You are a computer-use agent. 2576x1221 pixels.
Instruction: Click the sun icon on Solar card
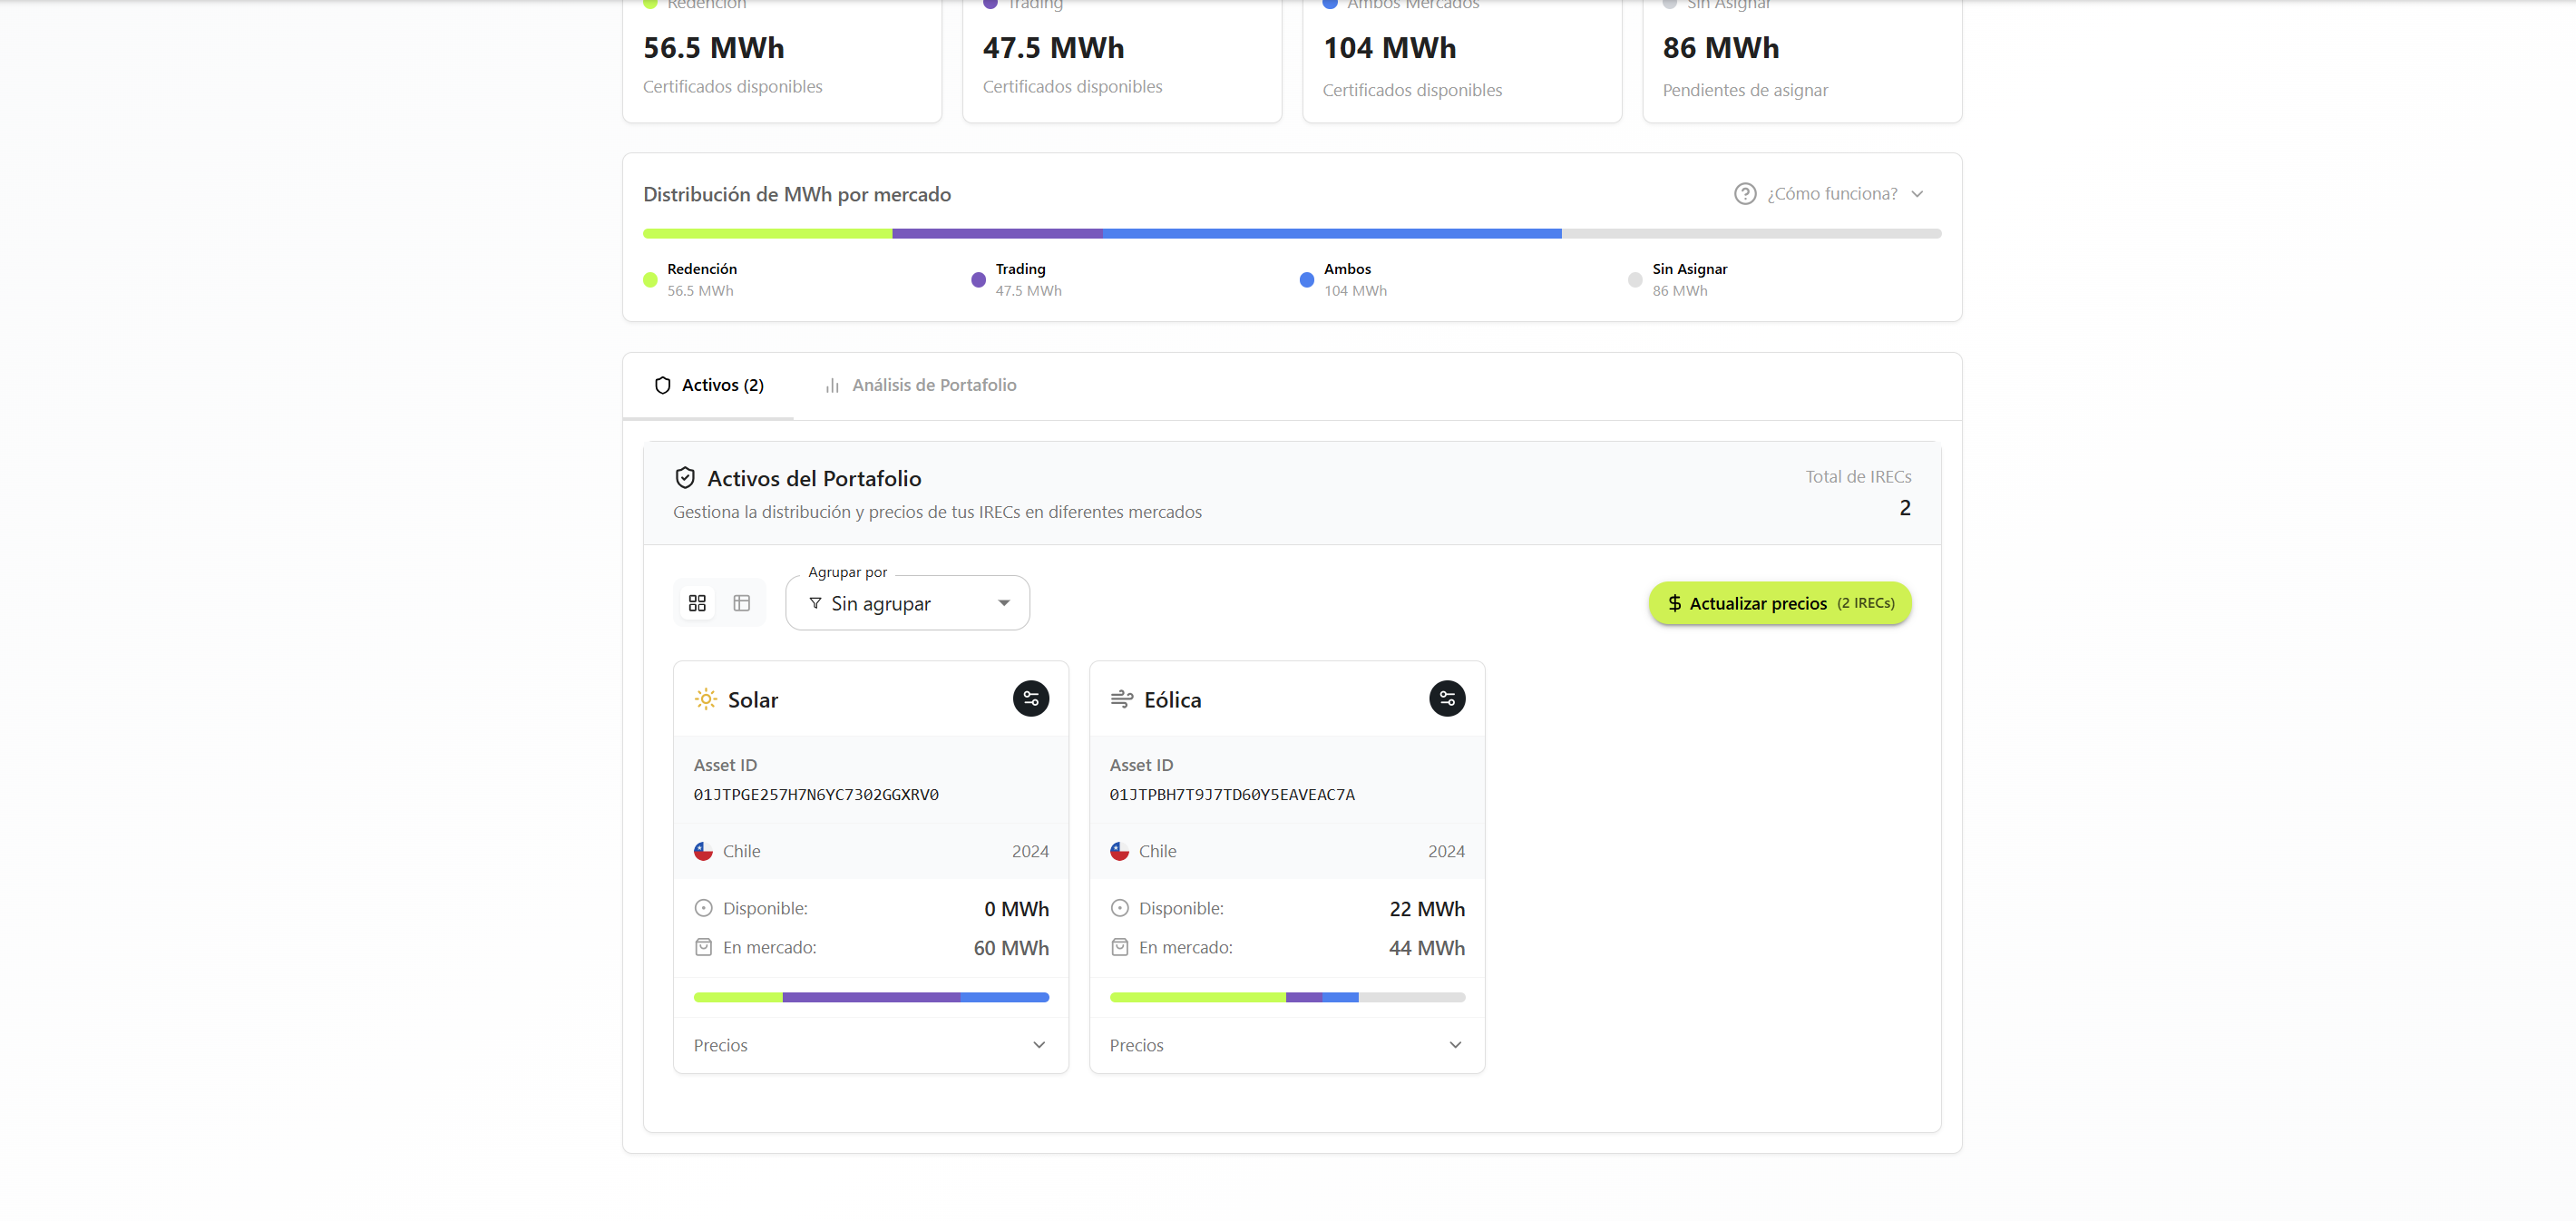705,699
